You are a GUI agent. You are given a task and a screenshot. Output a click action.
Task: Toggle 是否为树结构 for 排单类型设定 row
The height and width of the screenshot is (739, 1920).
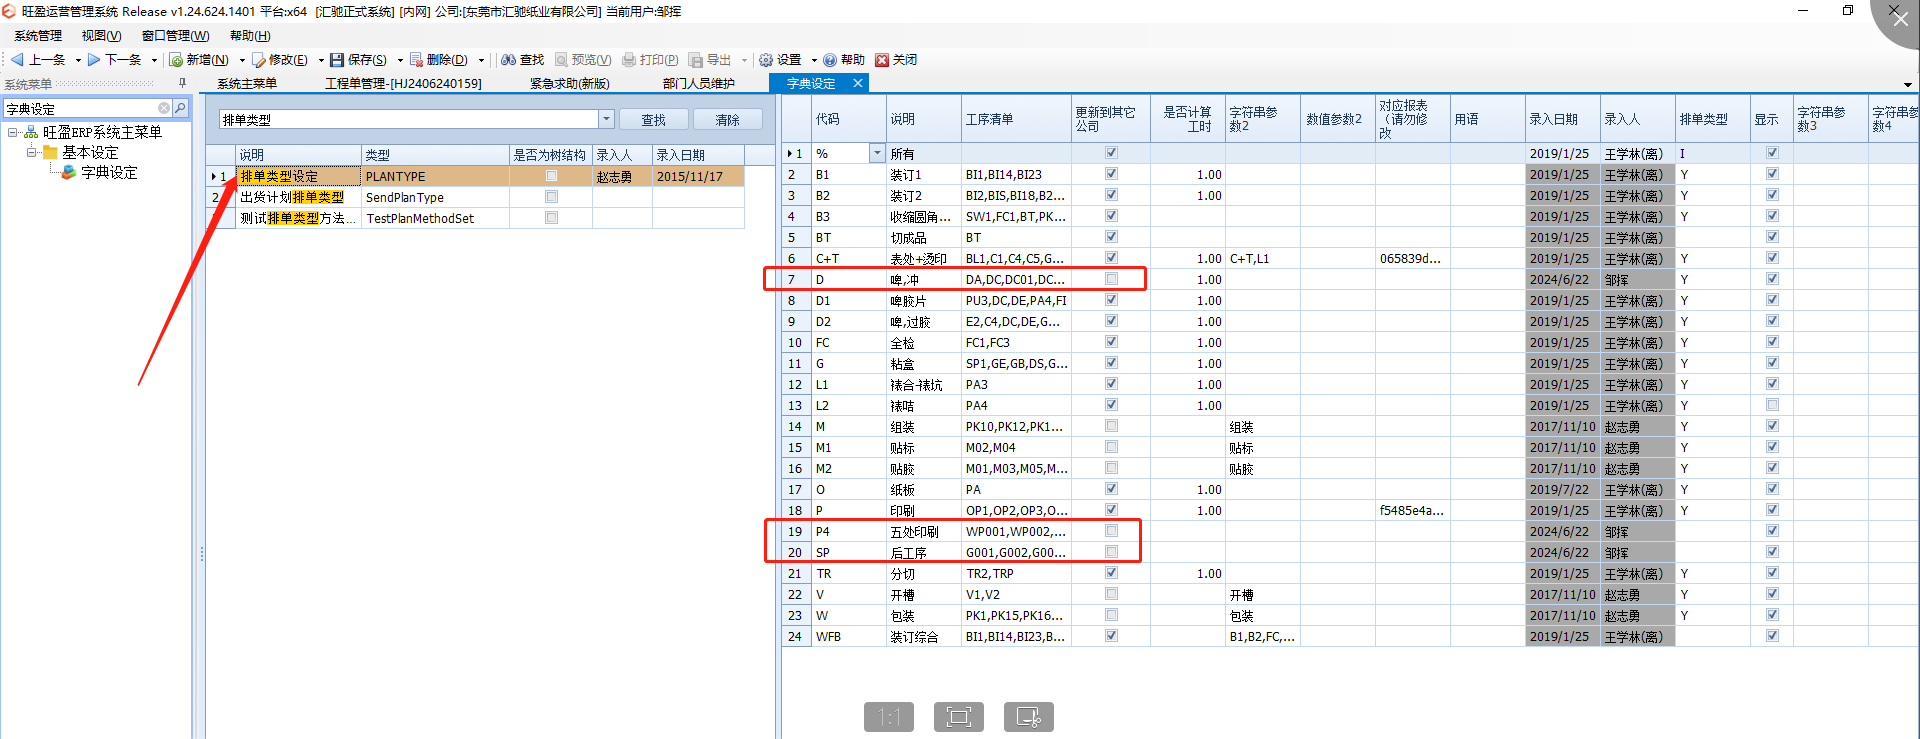tap(551, 176)
